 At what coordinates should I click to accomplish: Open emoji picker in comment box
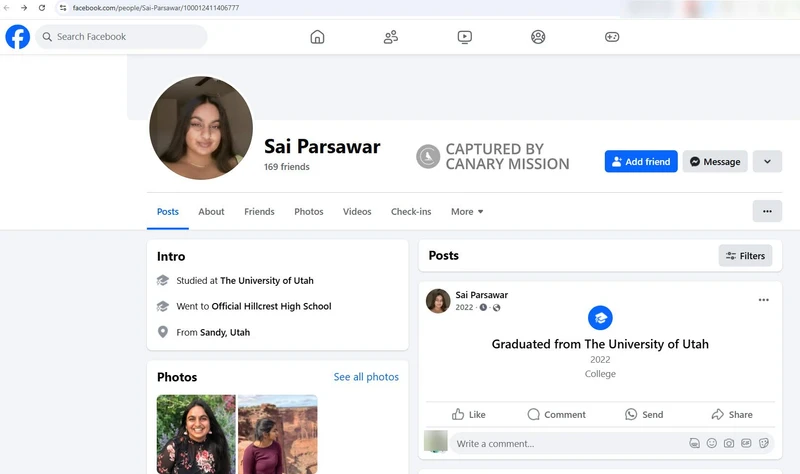pos(712,443)
